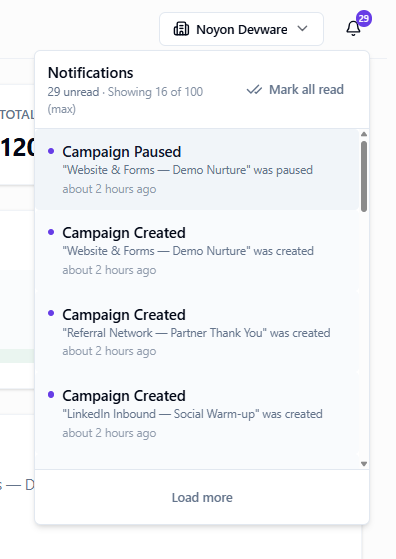Click the double-check icon beside Mark all read
The image size is (396, 559).
pyautogui.click(x=254, y=90)
